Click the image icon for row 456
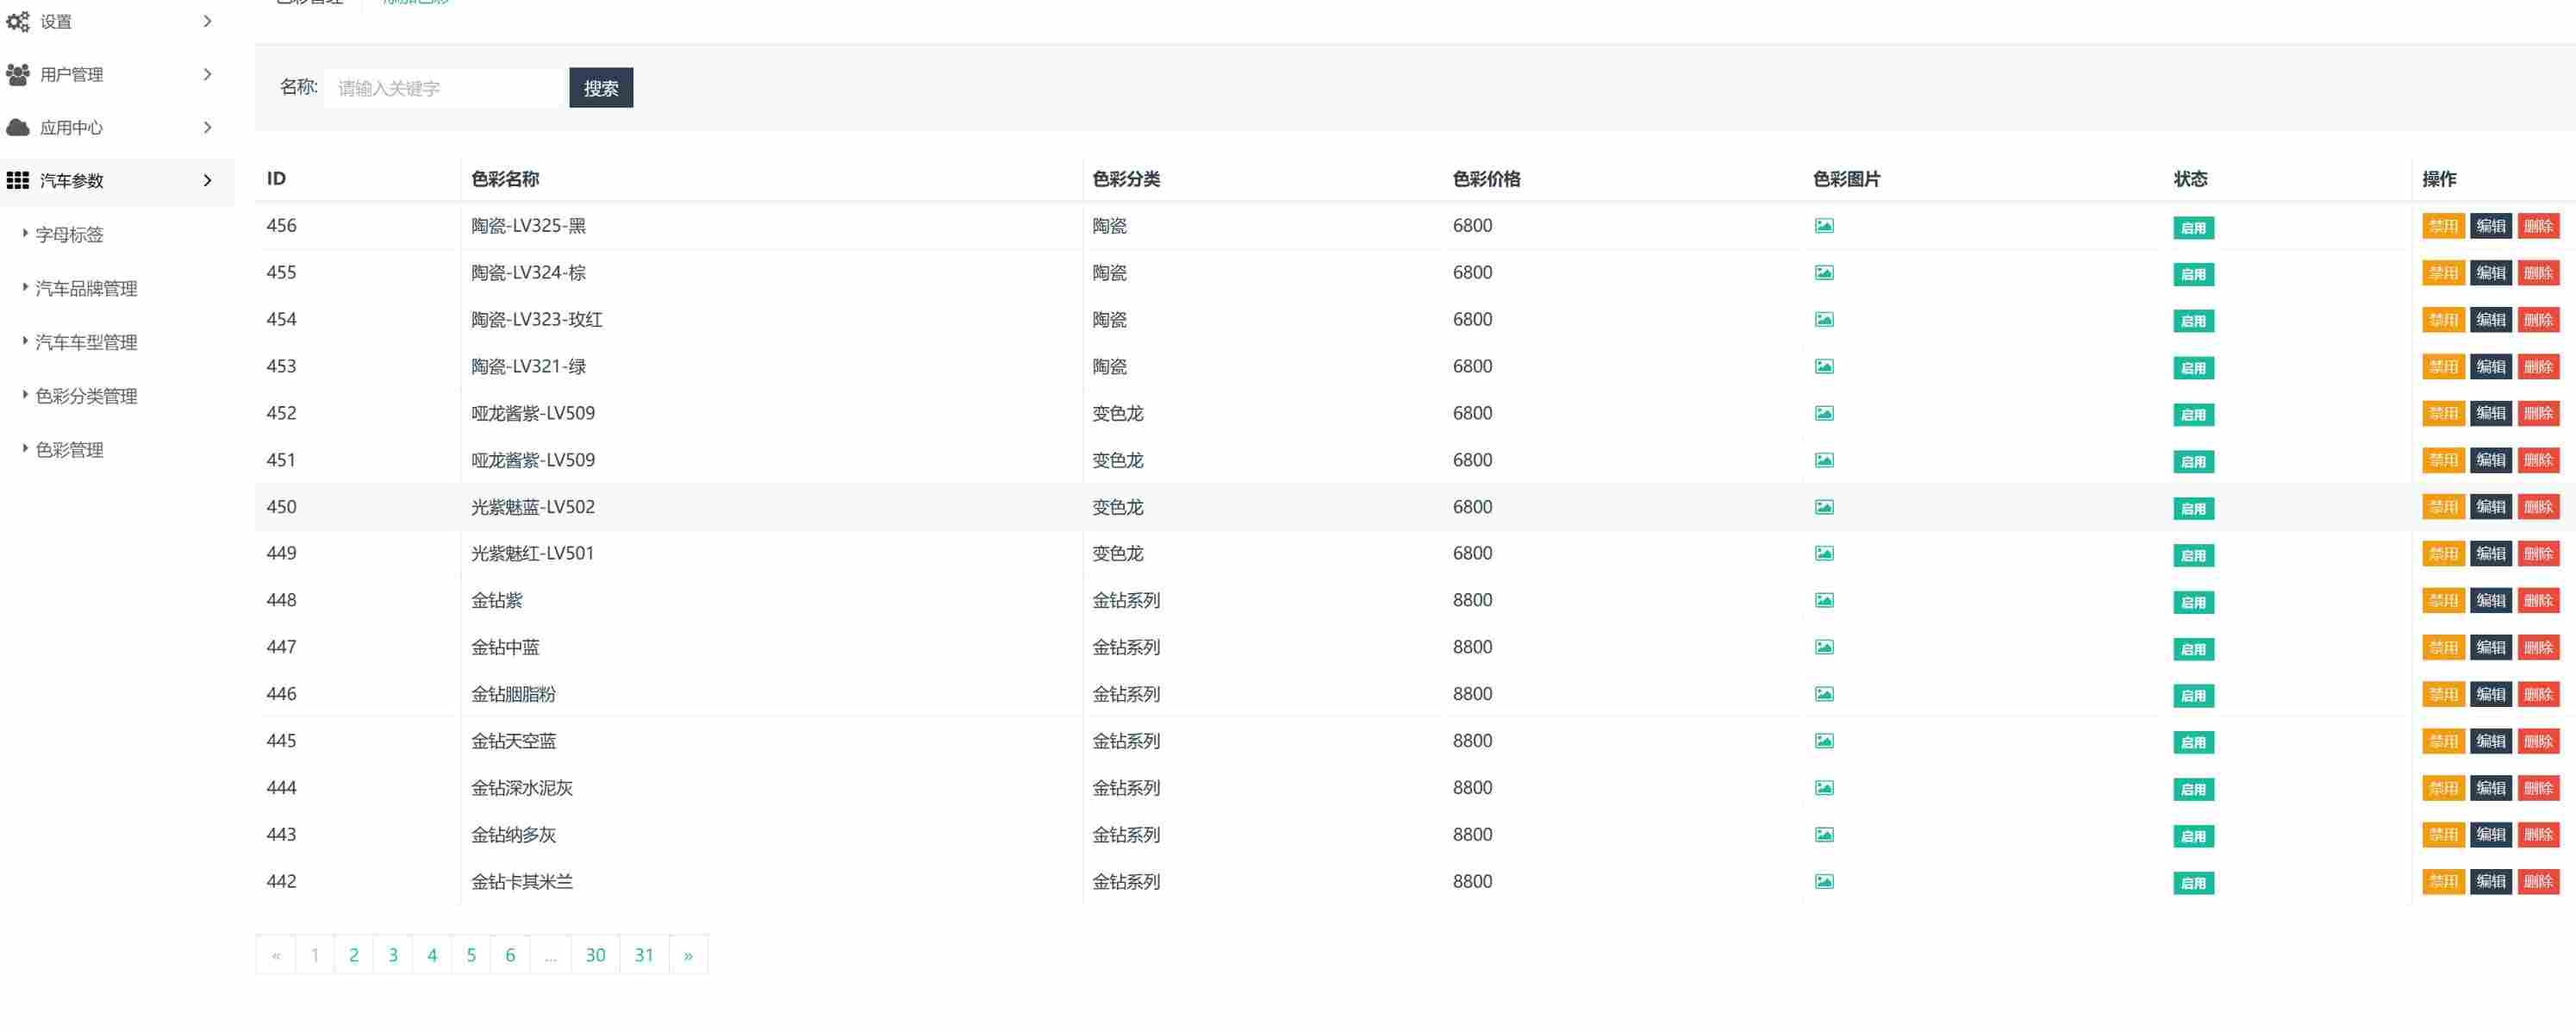2576x1032 pixels. 1823,226
